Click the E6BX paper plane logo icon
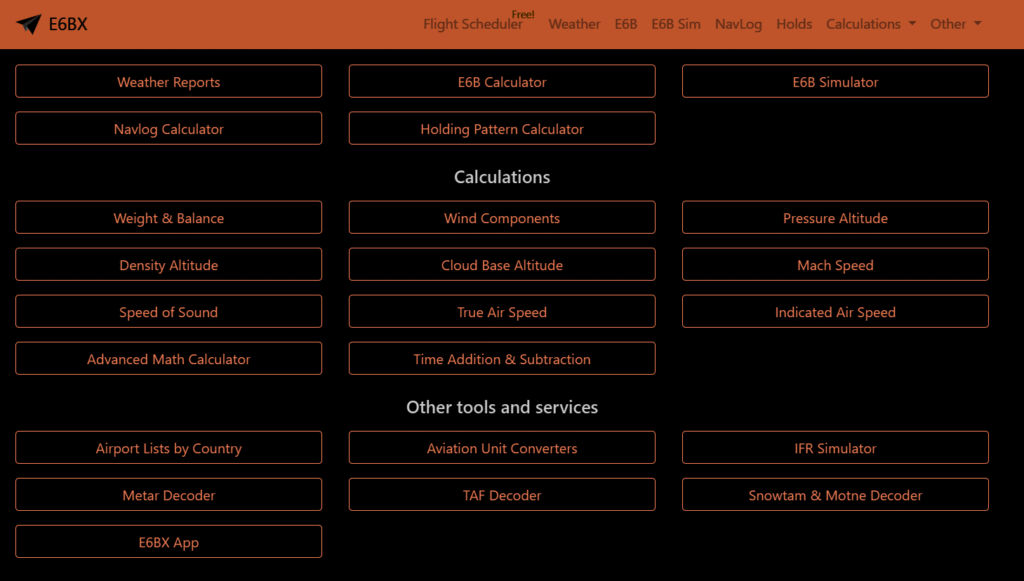The width and height of the screenshot is (1024, 581). pos(29,24)
